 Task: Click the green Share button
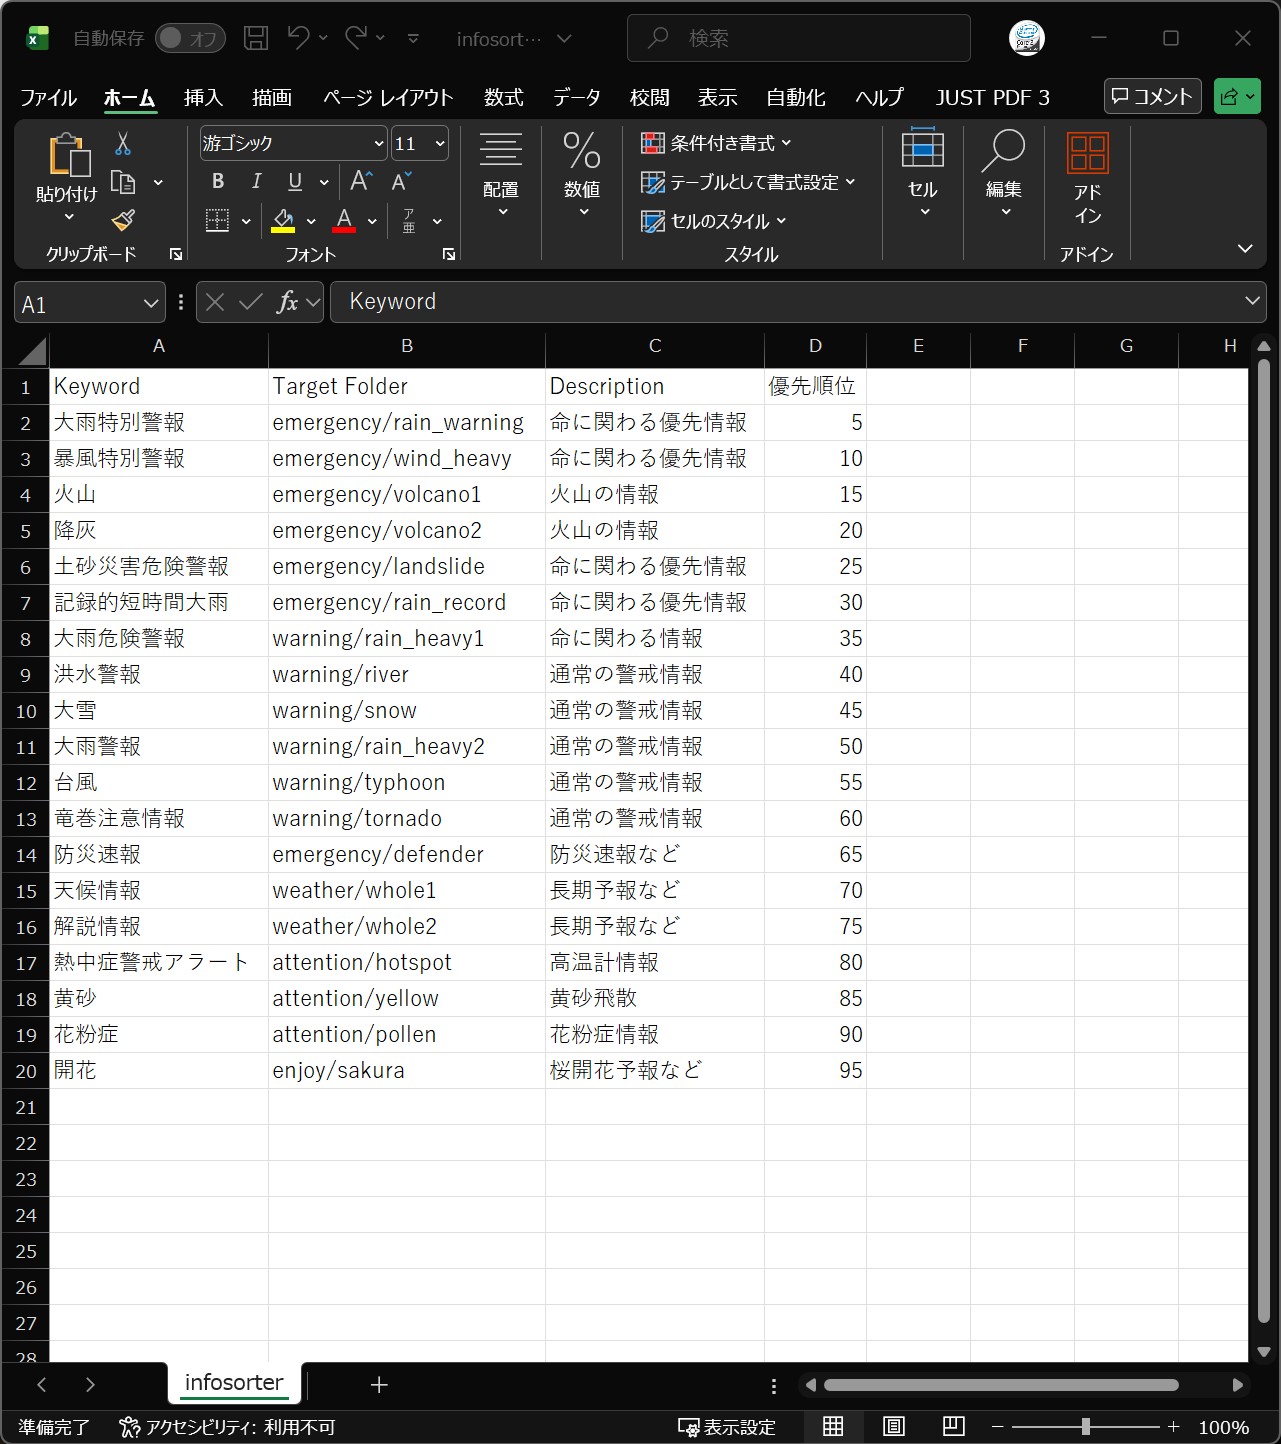[1237, 96]
